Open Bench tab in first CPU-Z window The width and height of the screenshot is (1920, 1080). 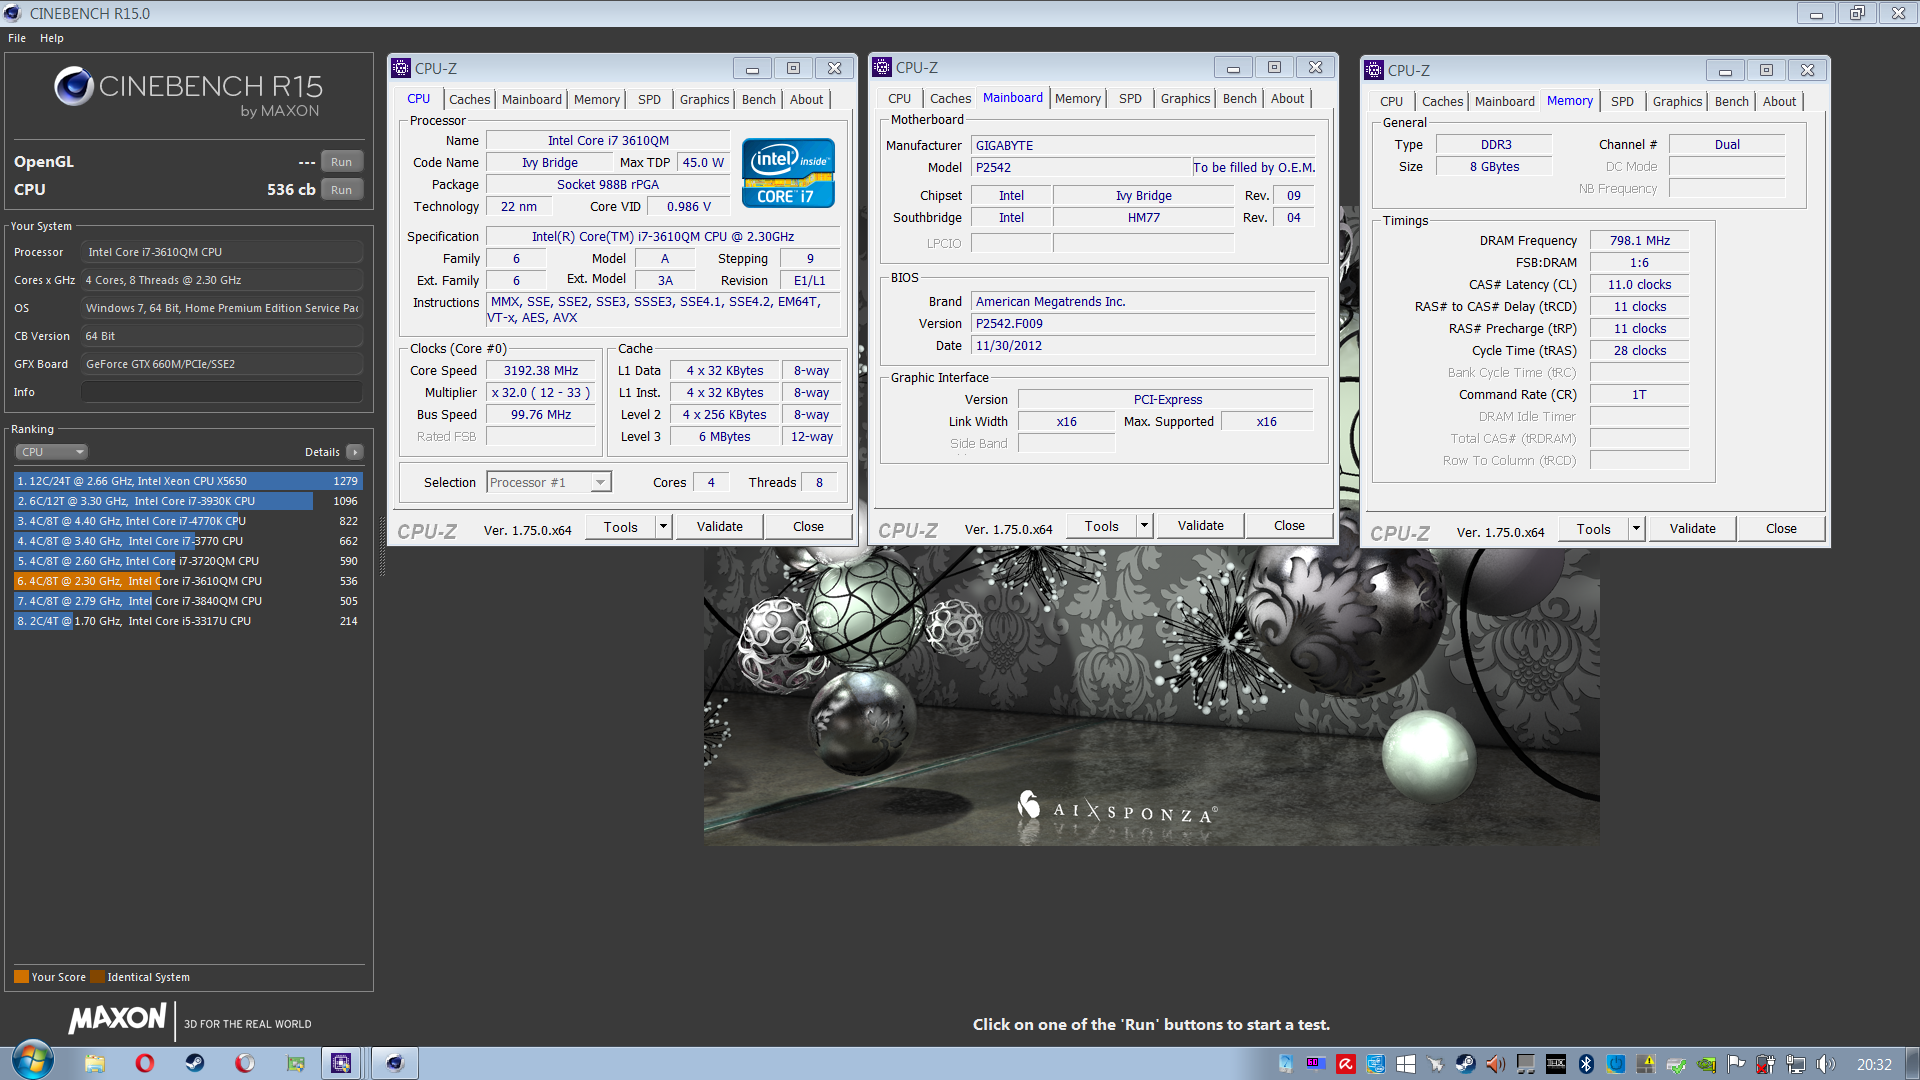[758, 99]
